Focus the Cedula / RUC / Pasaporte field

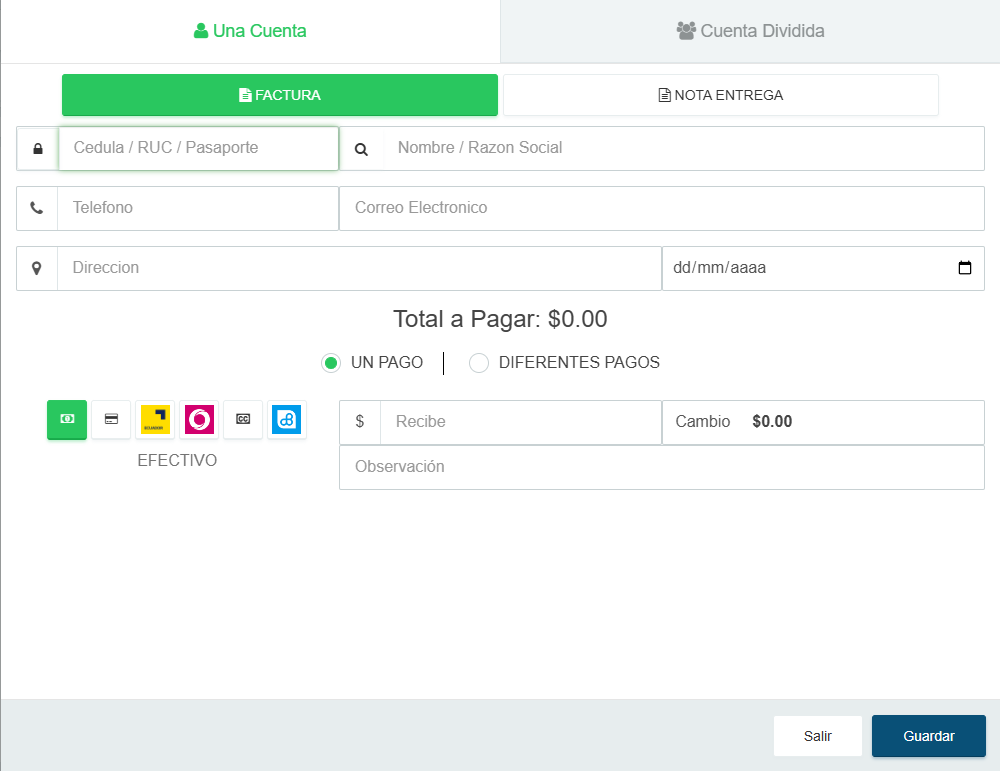[198, 149]
